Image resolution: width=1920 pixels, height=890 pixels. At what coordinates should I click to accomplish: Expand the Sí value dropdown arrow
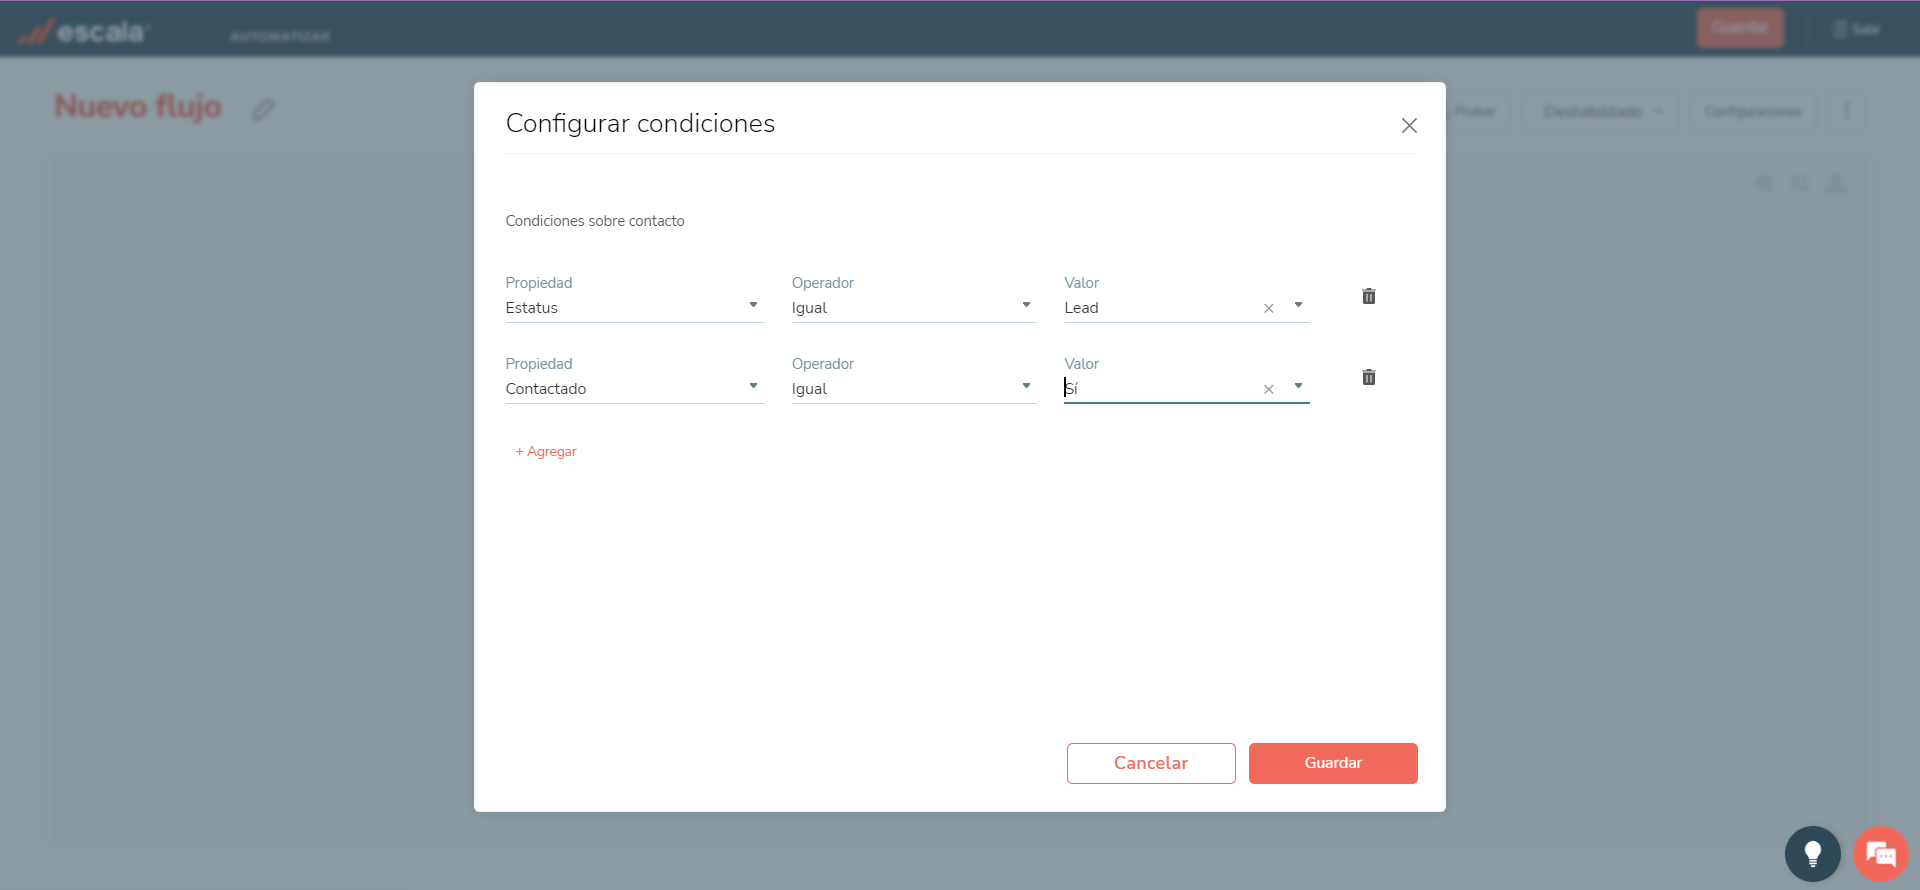pos(1298,386)
